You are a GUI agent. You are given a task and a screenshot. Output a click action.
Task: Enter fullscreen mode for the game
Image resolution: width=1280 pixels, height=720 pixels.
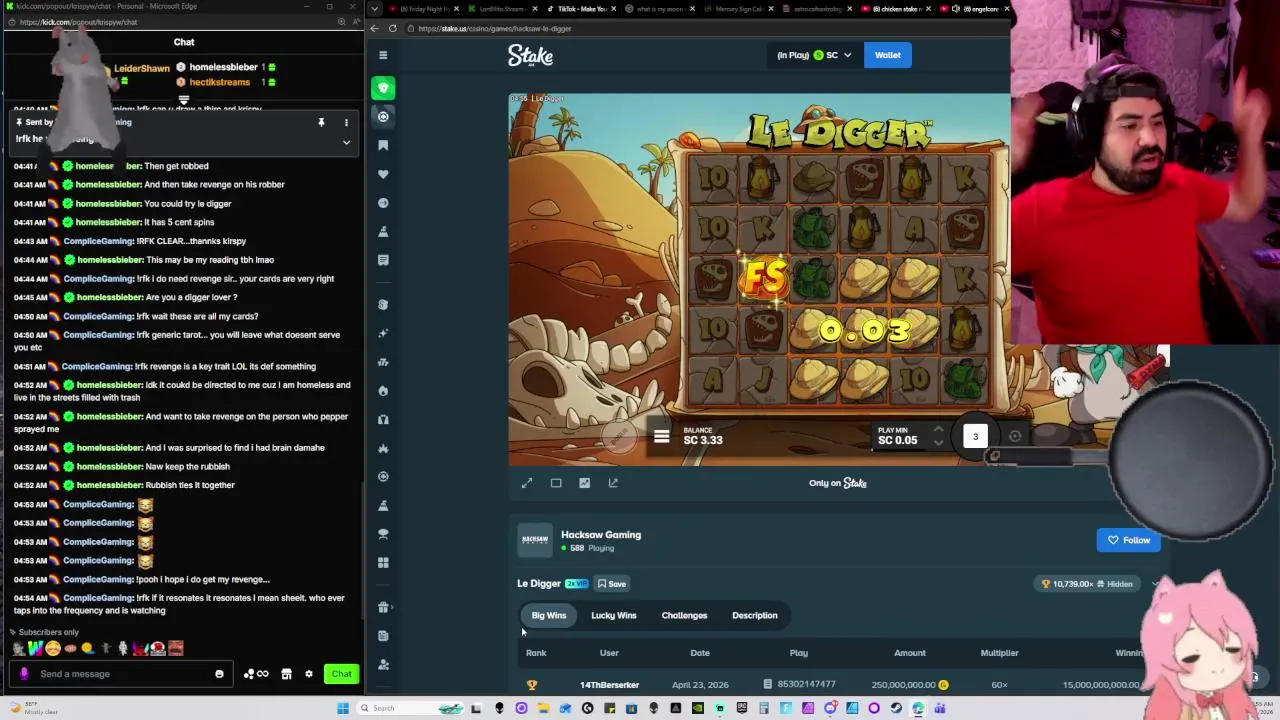527,483
